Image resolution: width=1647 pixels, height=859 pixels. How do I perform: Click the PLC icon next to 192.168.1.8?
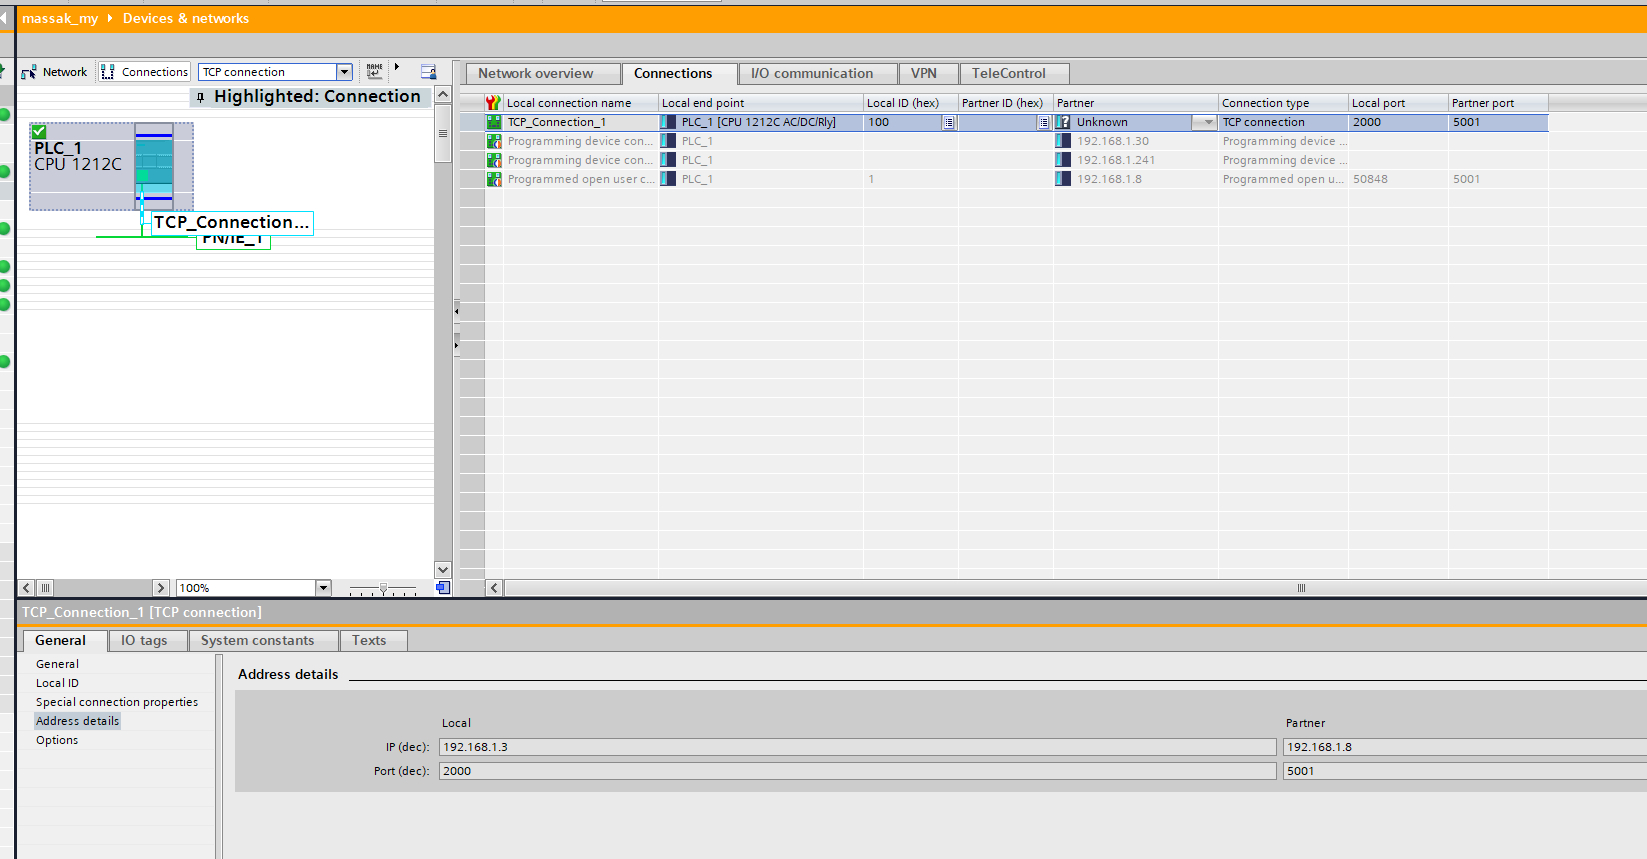point(1064,179)
